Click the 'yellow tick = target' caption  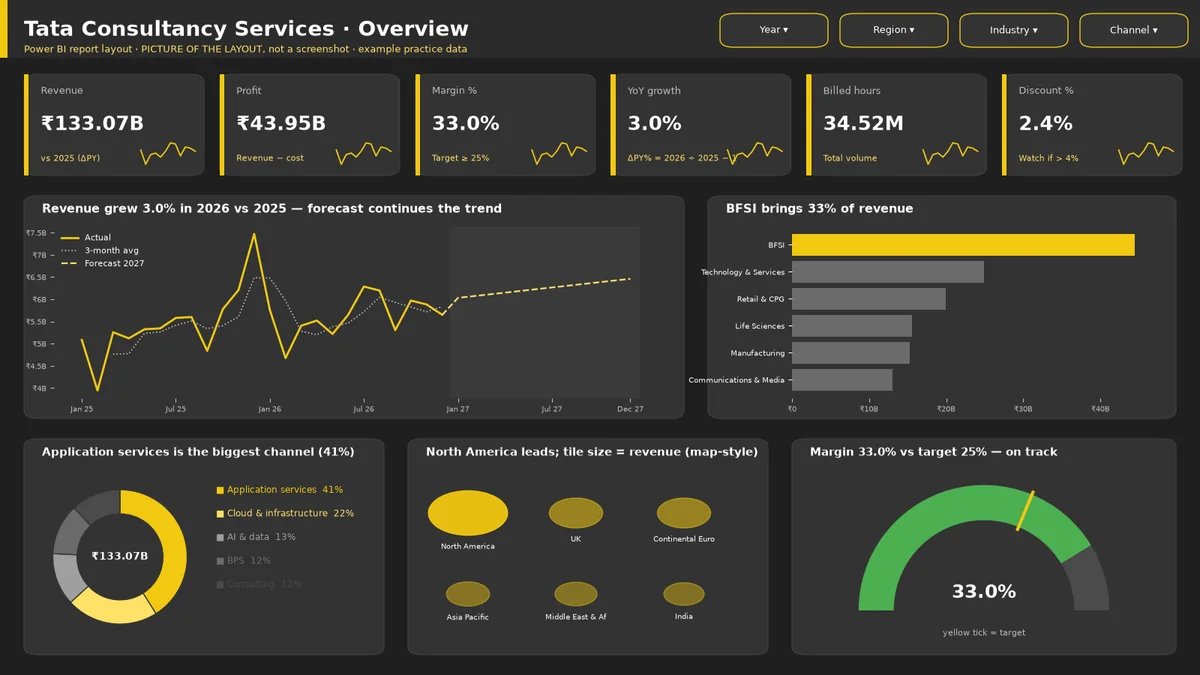point(984,632)
